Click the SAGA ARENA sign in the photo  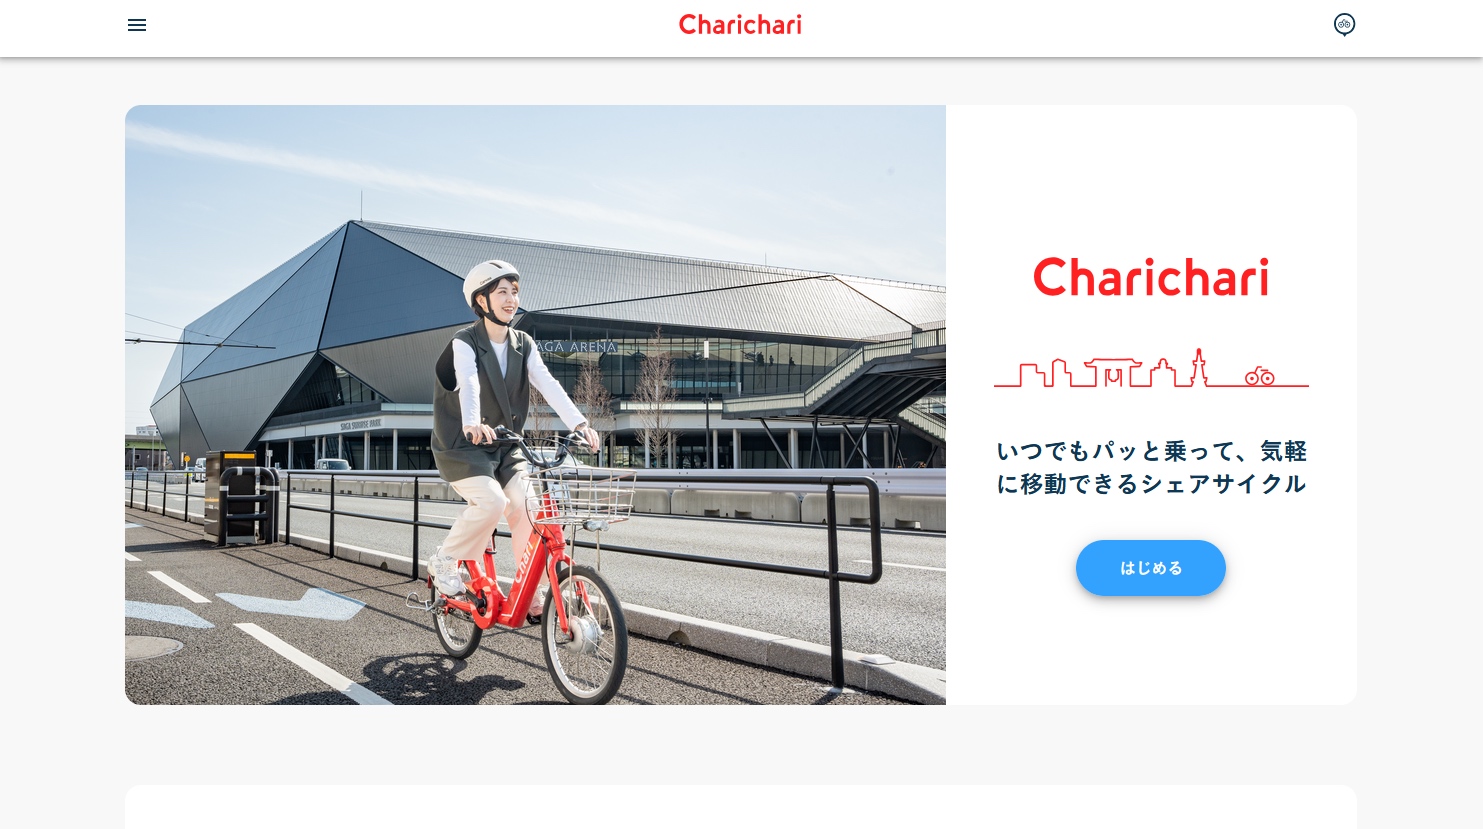pyautogui.click(x=575, y=347)
